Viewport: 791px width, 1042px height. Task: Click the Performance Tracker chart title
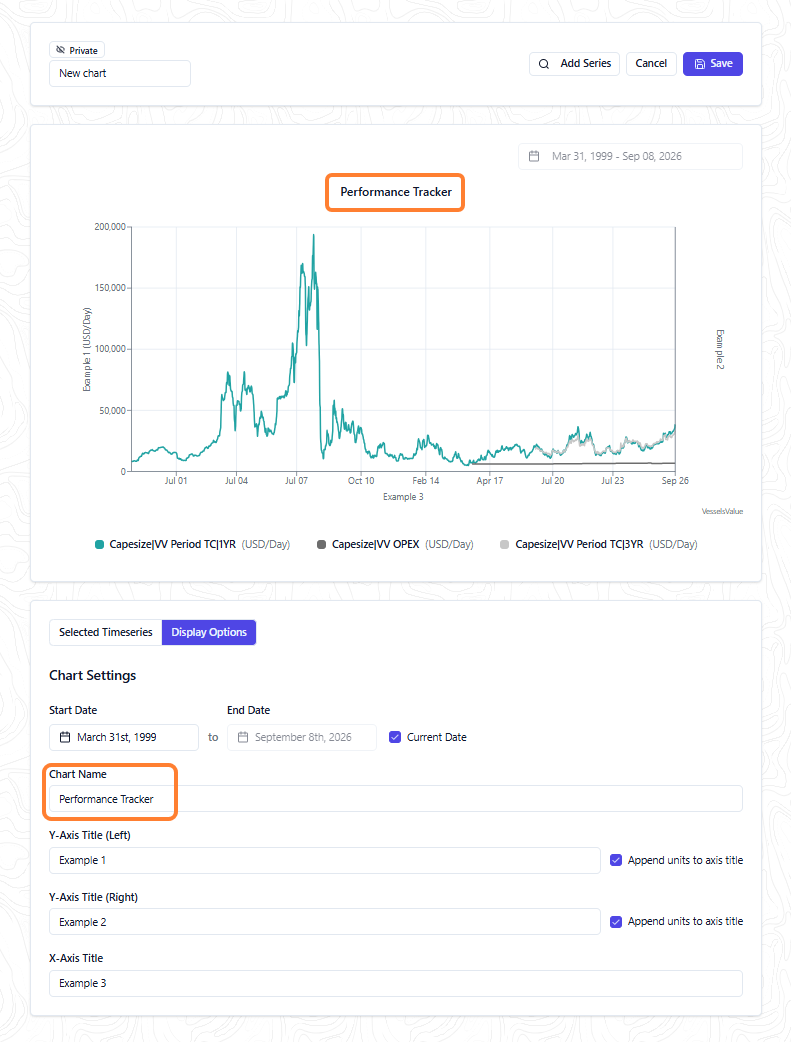396,192
